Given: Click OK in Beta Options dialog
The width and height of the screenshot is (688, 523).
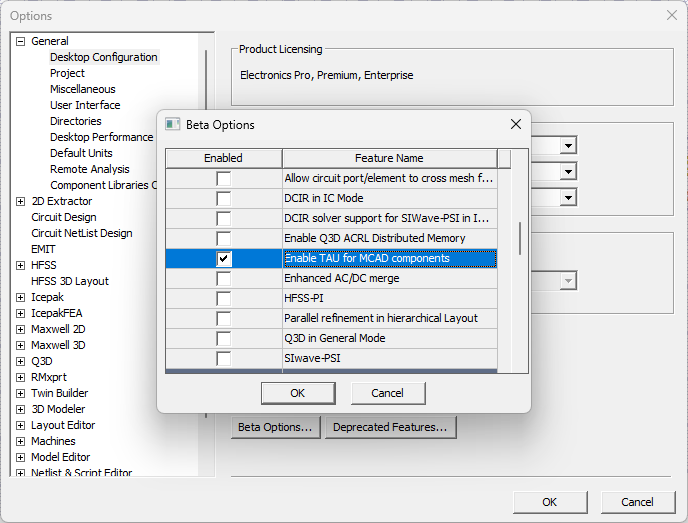Looking at the screenshot, I should click(x=298, y=393).
